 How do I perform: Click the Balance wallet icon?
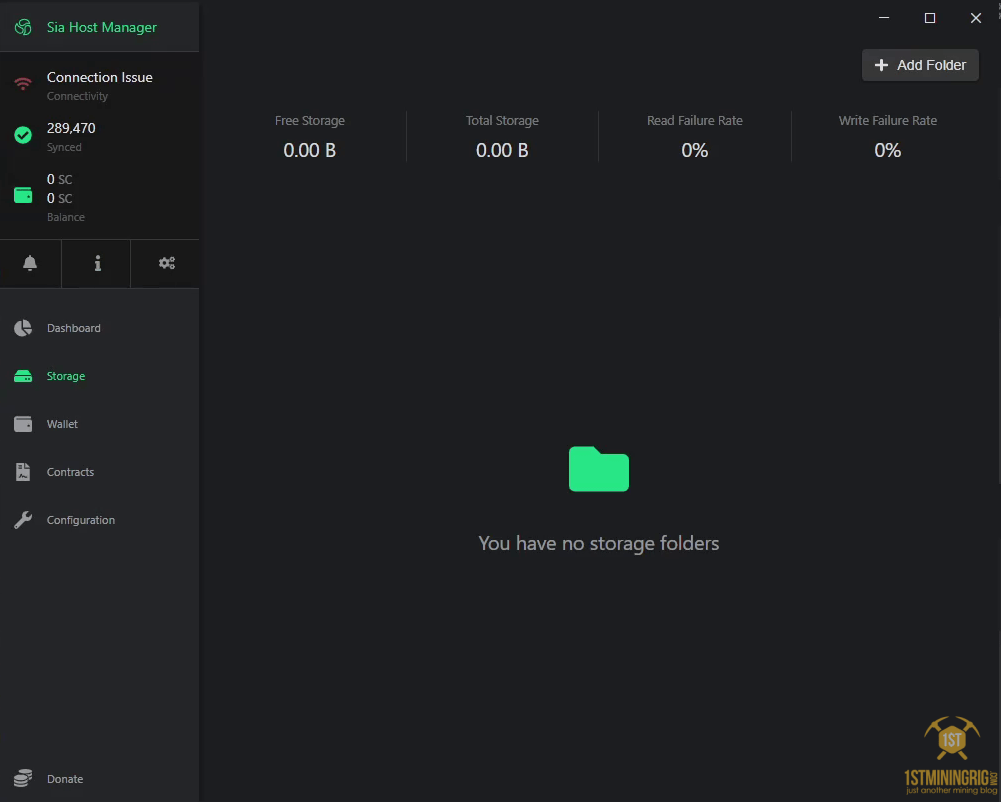tap(23, 195)
